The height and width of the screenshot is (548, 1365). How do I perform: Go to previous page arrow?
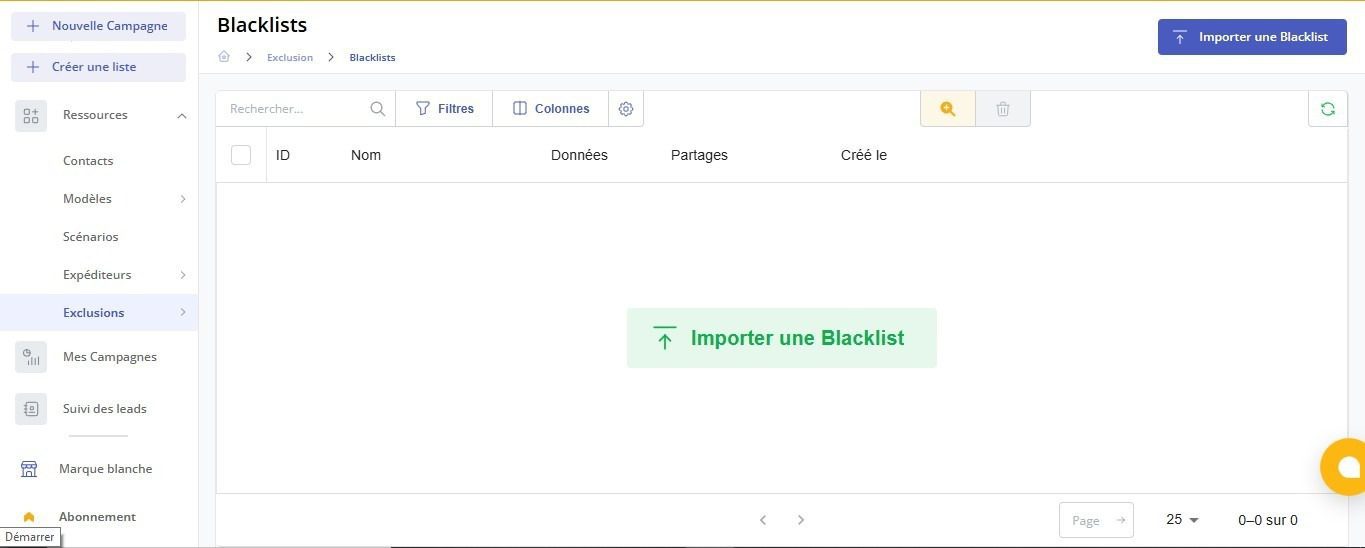pos(763,520)
